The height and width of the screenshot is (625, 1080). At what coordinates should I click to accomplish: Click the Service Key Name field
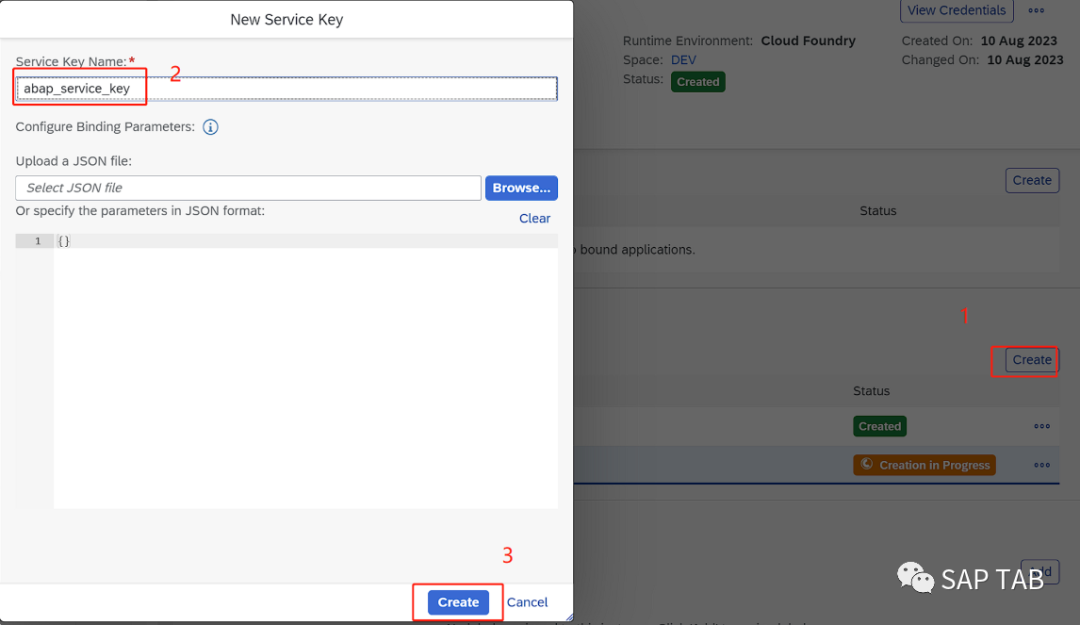coord(287,88)
